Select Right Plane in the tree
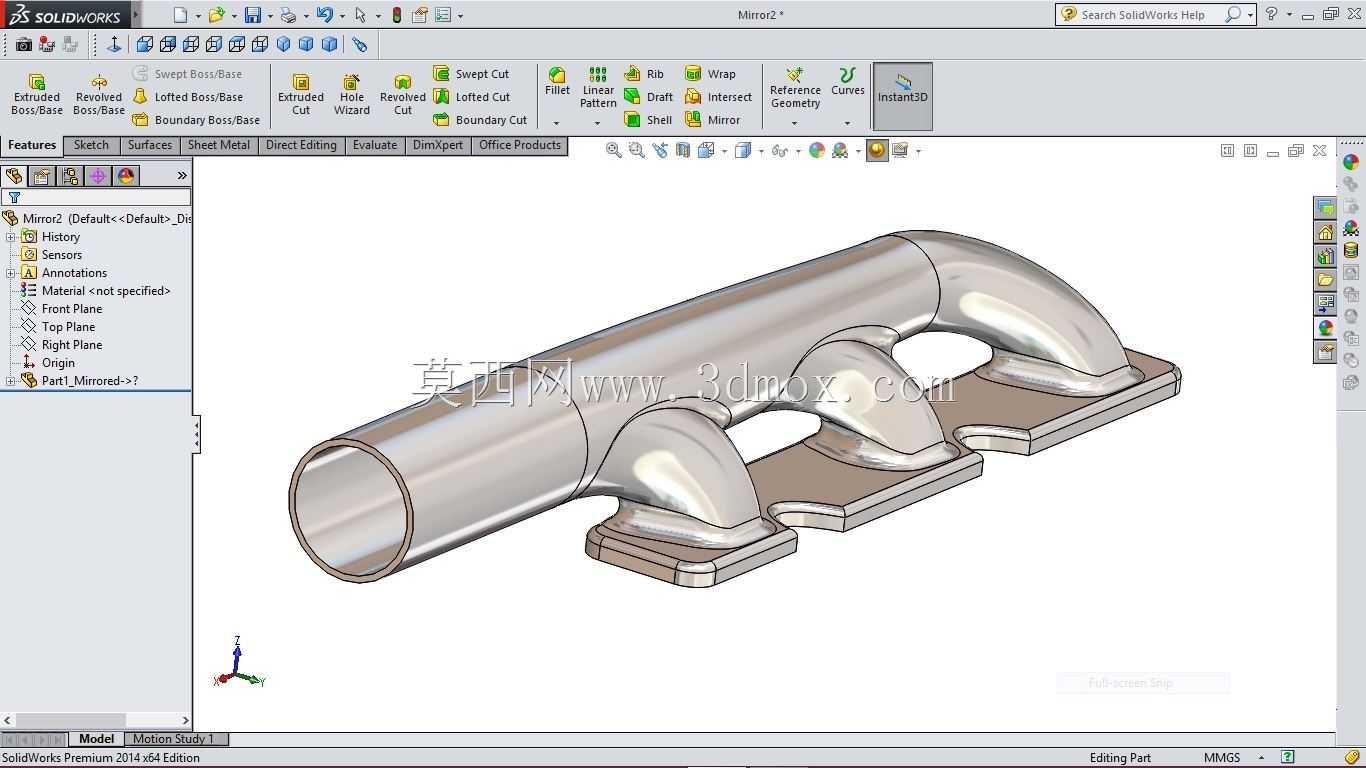 [x=61, y=345]
